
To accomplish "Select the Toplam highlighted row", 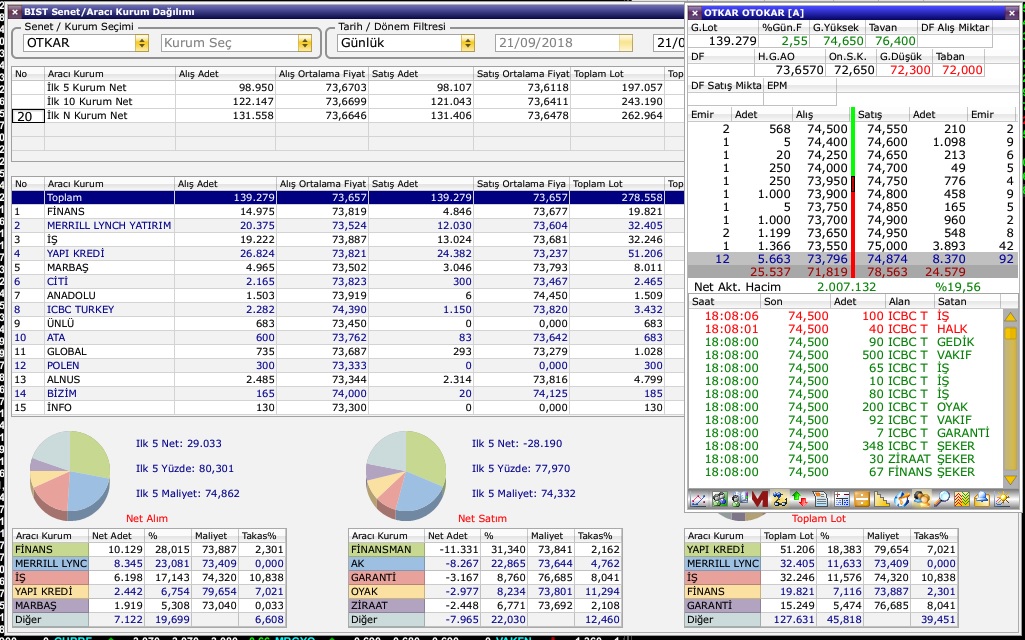I will [x=348, y=197].
